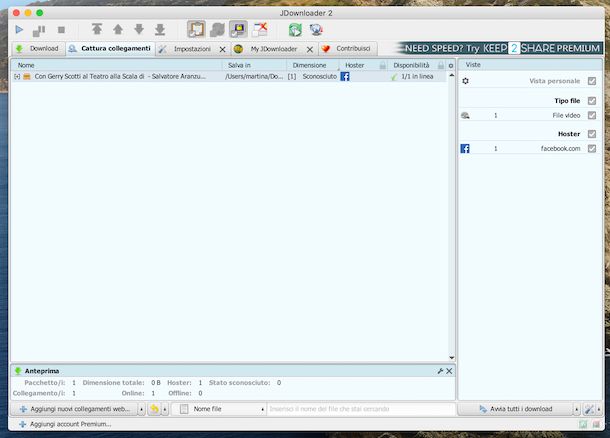Screen dimensions: 610x438
Task: Click the File video type icon
Action: point(465,115)
